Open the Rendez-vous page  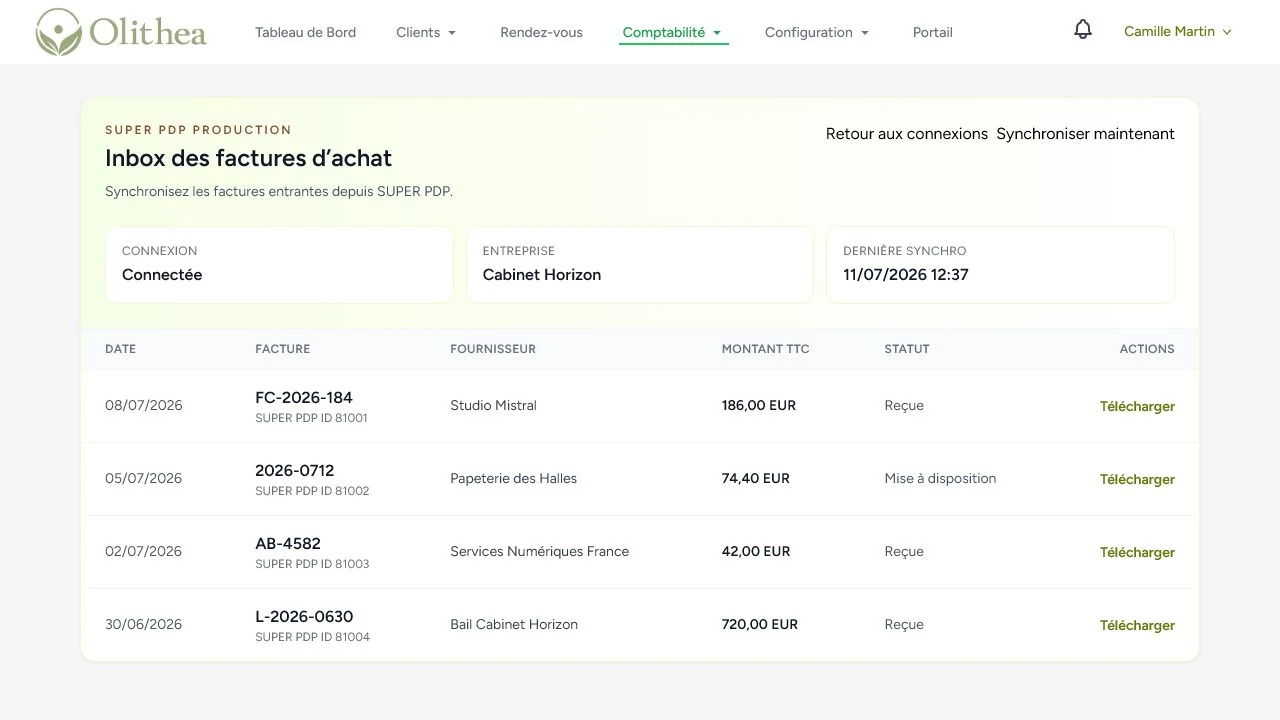[x=541, y=32]
